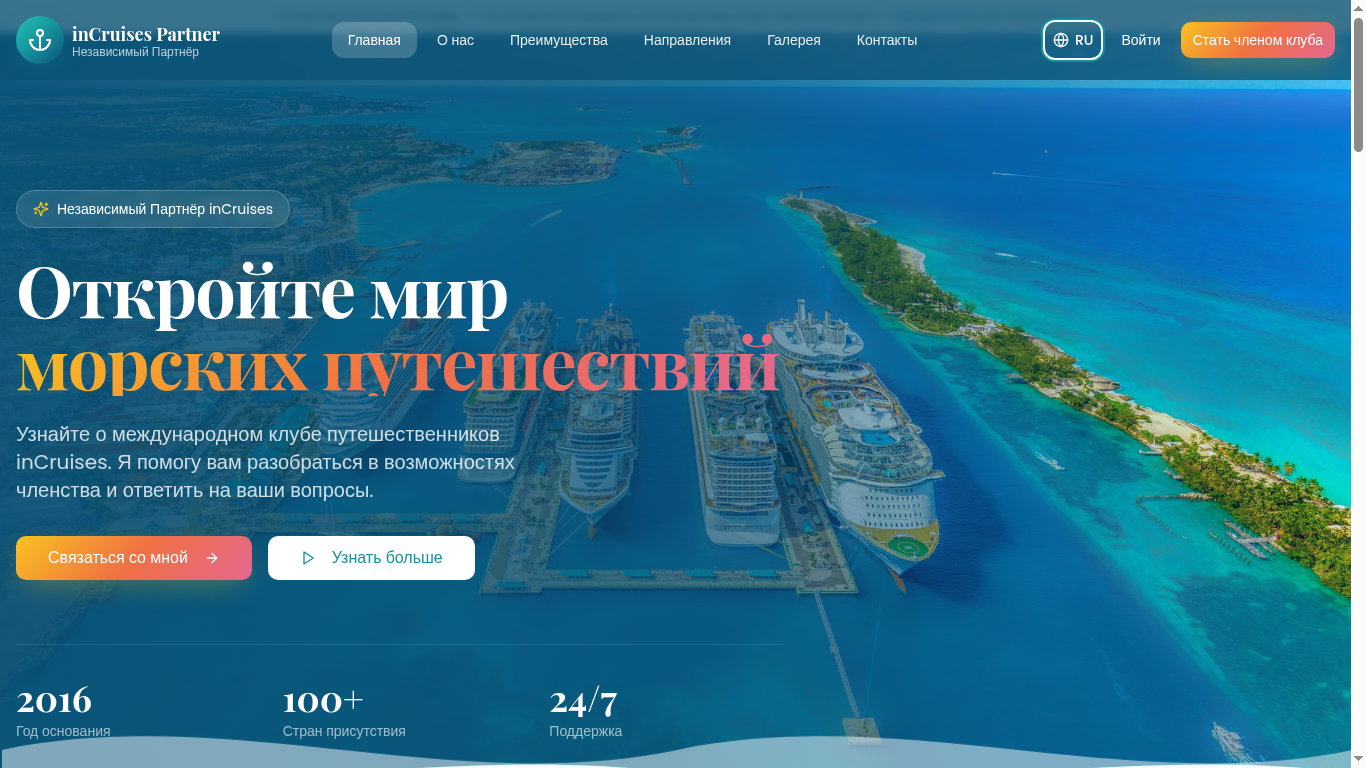Click the Стать членом клуба button
Image resolution: width=1366 pixels, height=768 pixels.
pyautogui.click(x=1258, y=40)
